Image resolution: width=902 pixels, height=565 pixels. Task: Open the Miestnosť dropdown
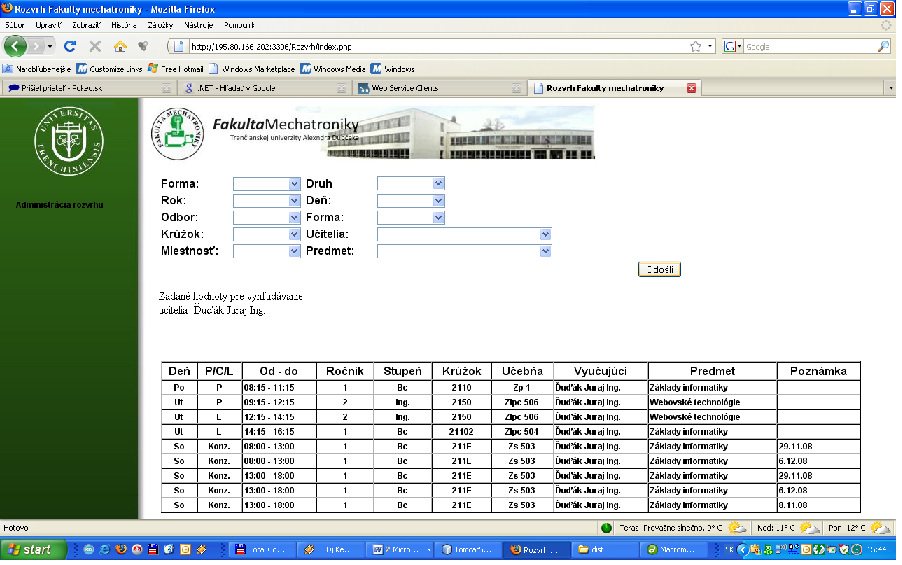tap(266, 251)
